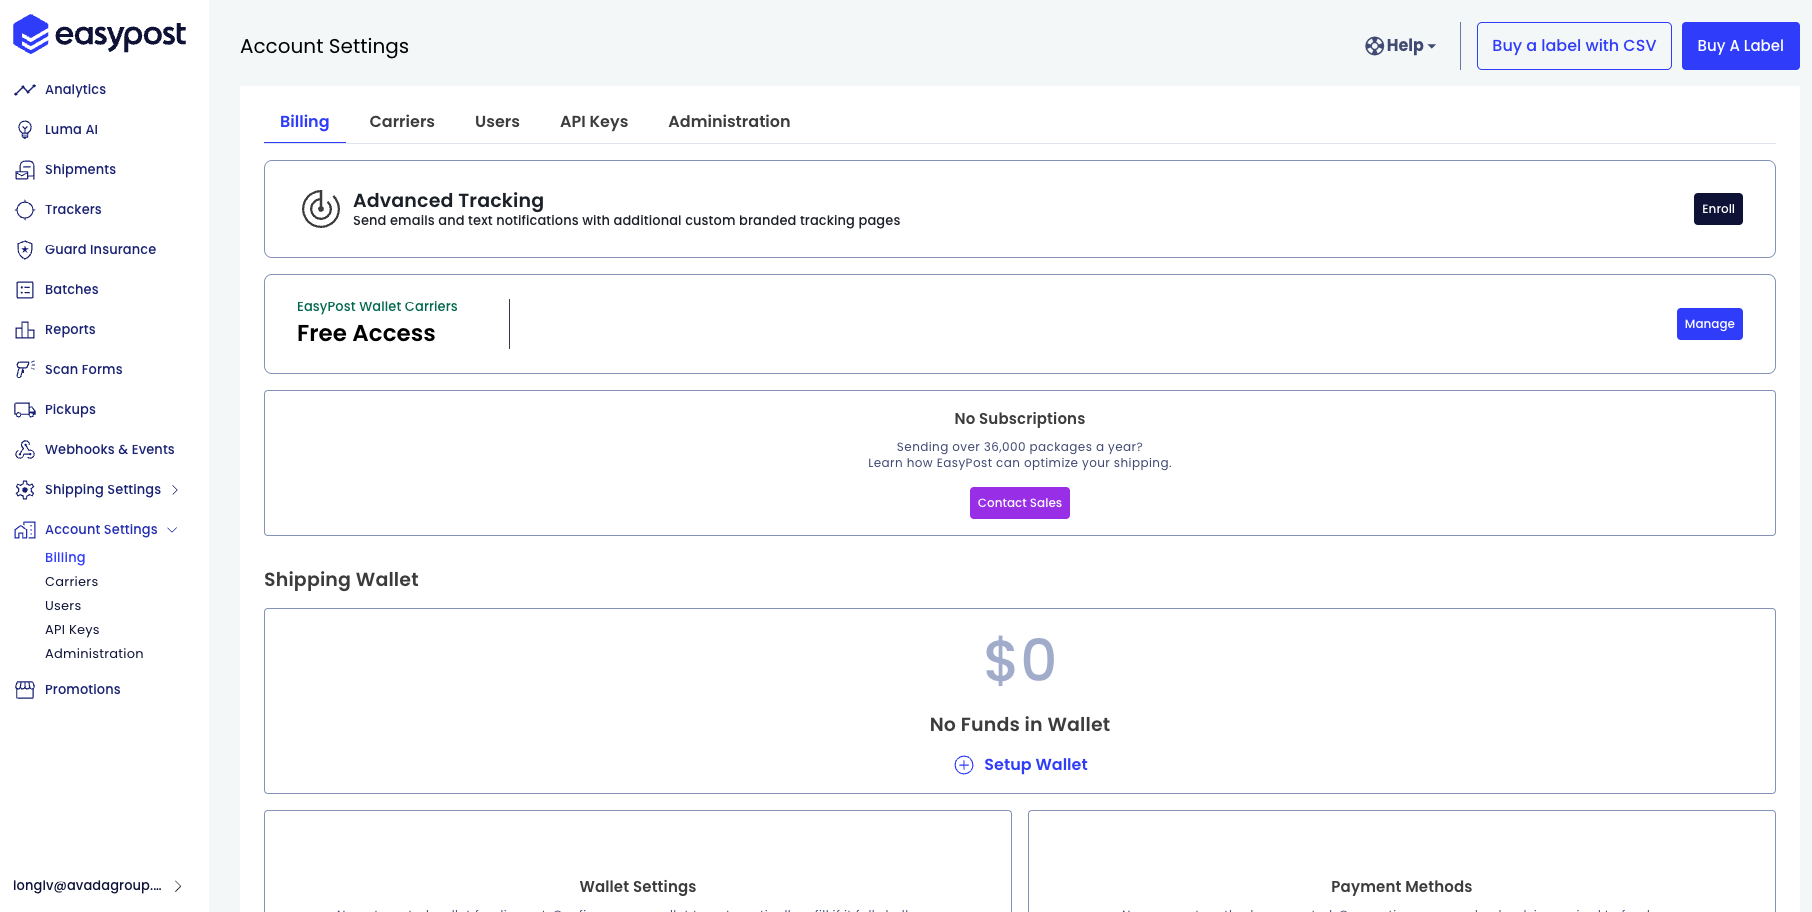Click the Trackers crosshair icon
1812x912 pixels.
point(25,210)
